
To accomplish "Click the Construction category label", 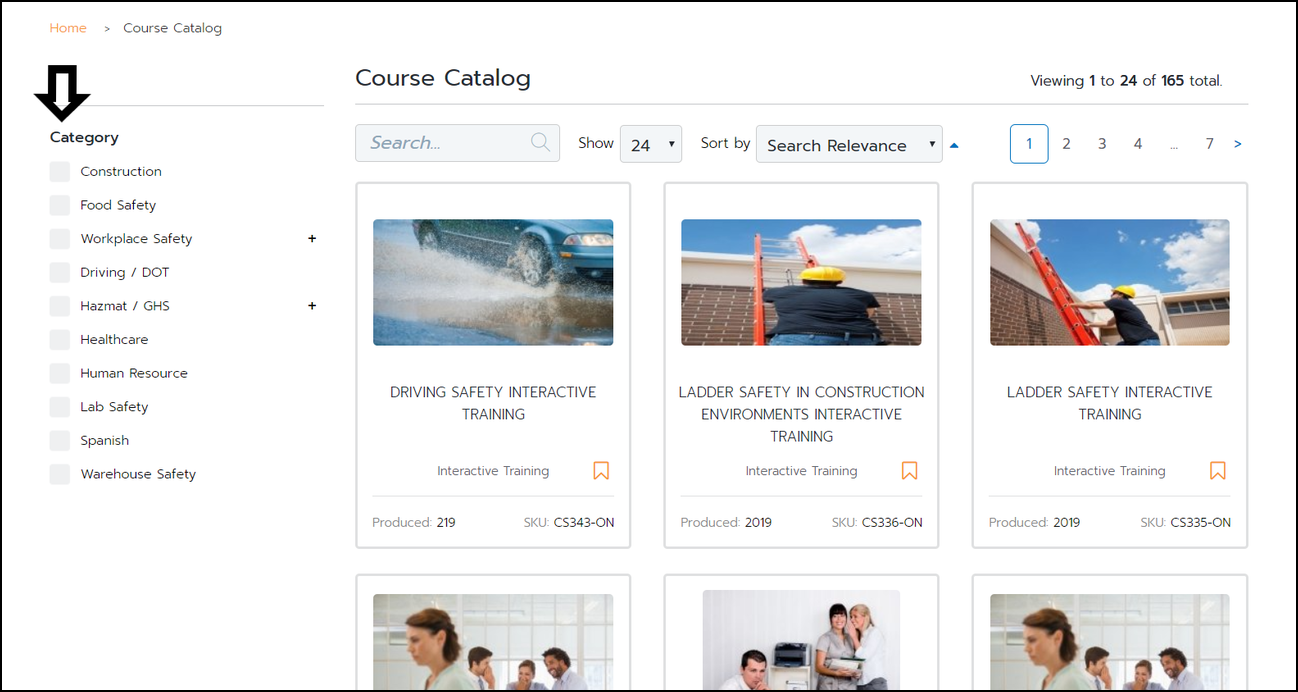I will pyautogui.click(x=121, y=171).
